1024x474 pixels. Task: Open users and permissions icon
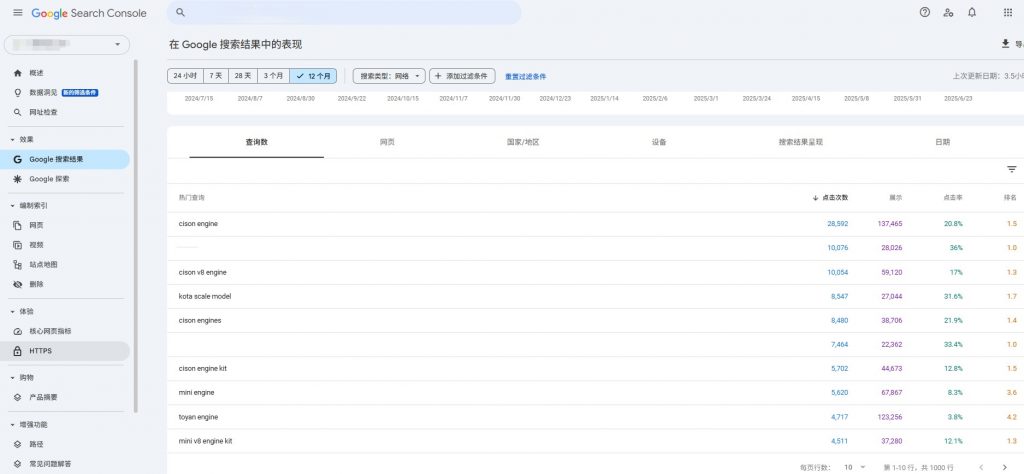pos(948,12)
